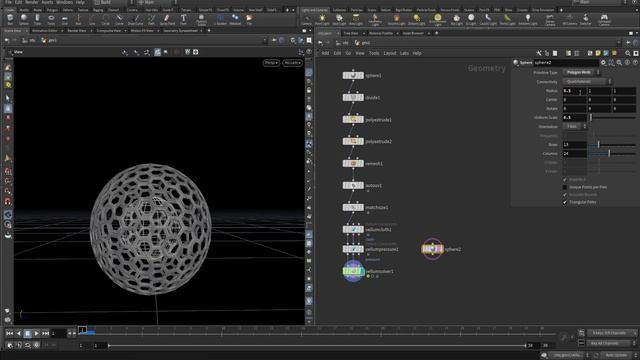Switch to the Tree View tab
This screenshot has height=360, width=640.
pos(351,33)
